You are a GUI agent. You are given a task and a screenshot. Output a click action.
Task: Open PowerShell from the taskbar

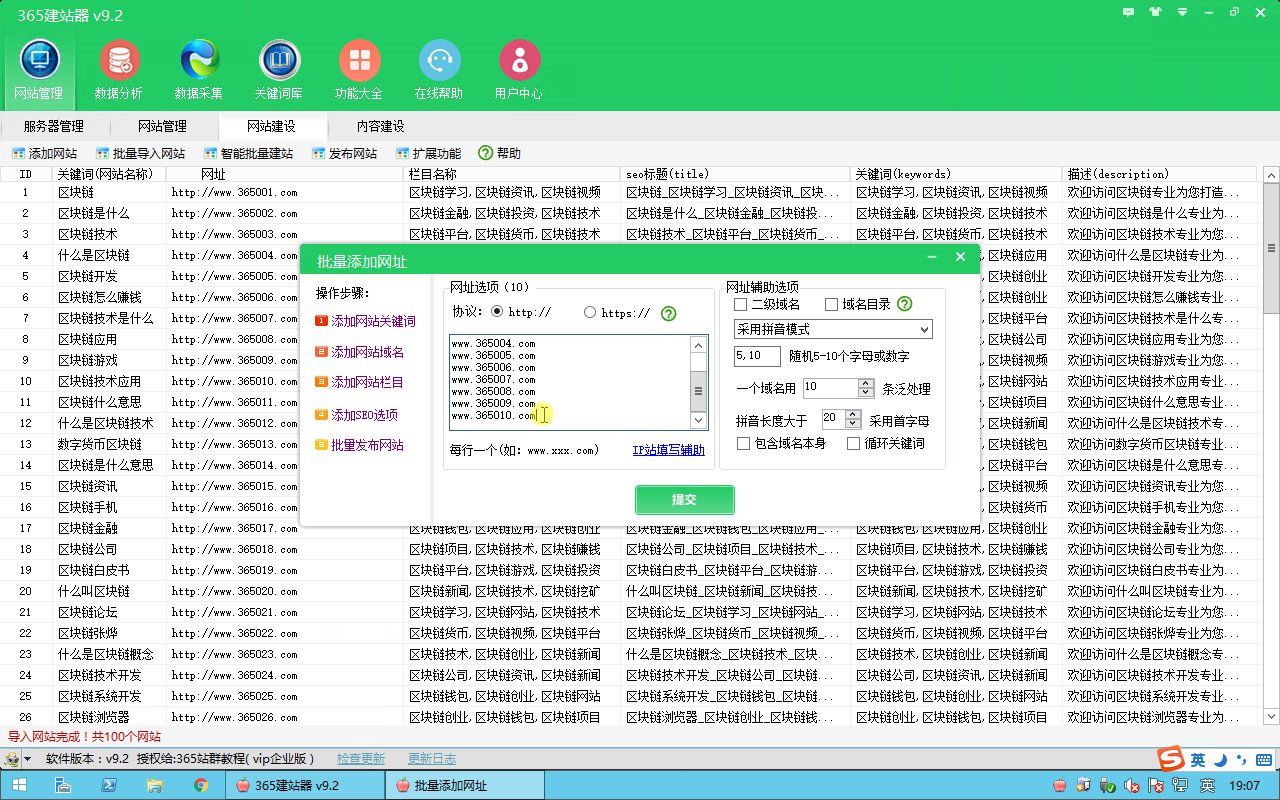pyautogui.click(x=108, y=785)
